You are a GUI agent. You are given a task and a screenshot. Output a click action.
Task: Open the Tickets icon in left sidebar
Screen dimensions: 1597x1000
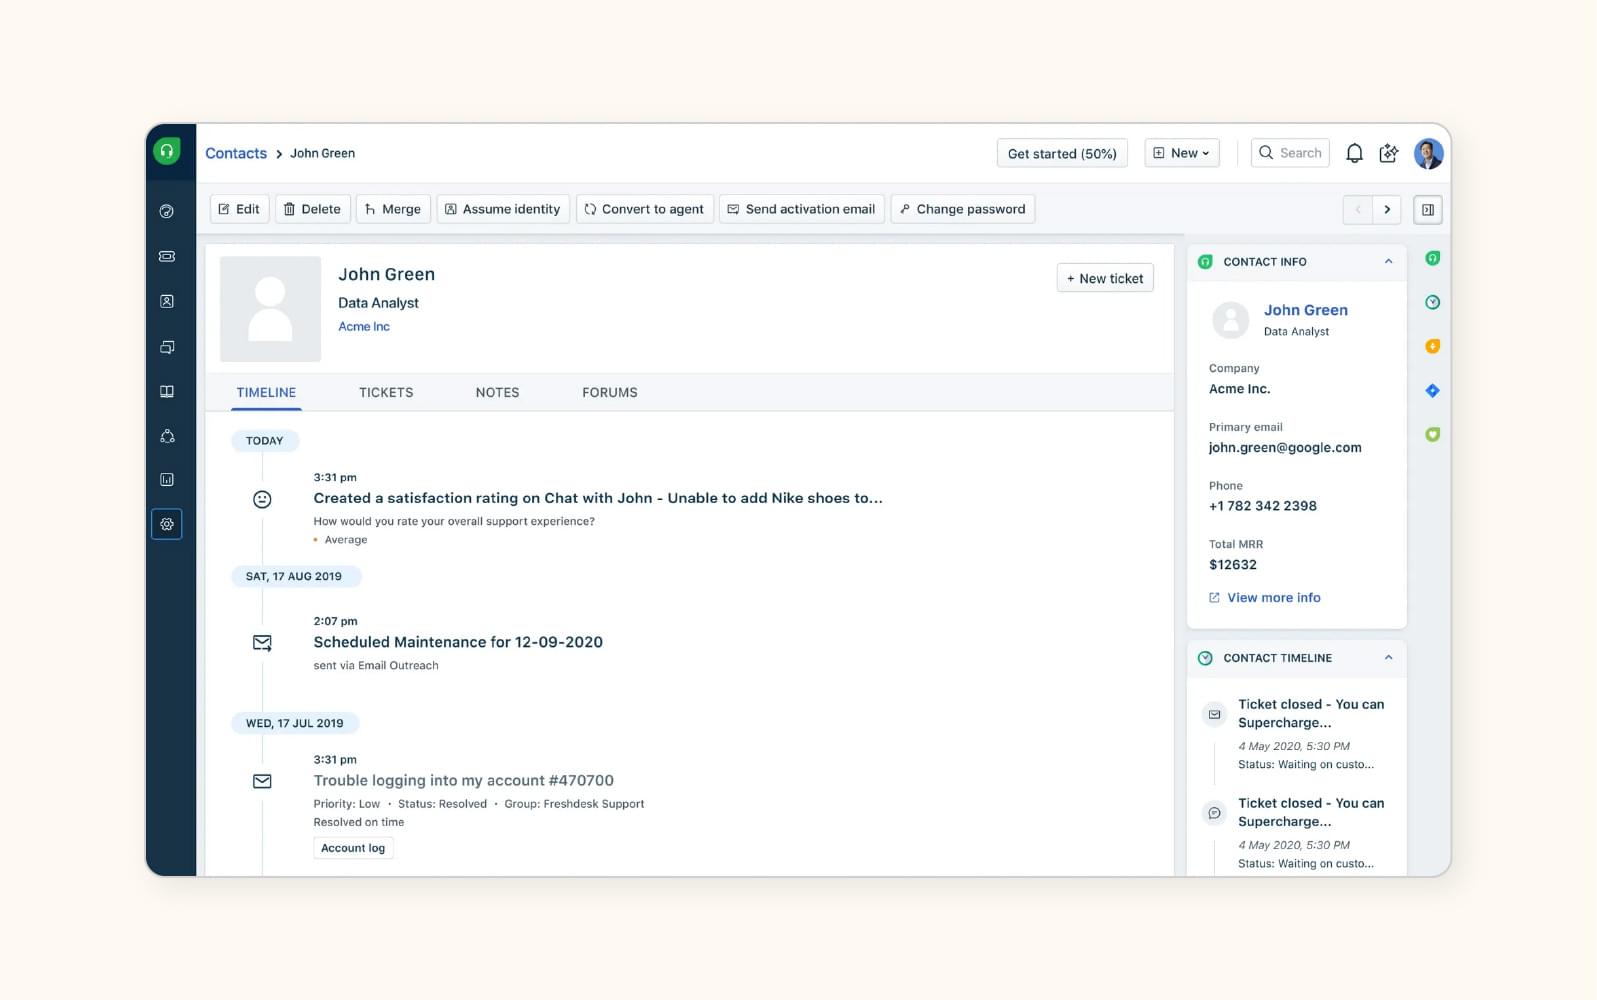167,256
